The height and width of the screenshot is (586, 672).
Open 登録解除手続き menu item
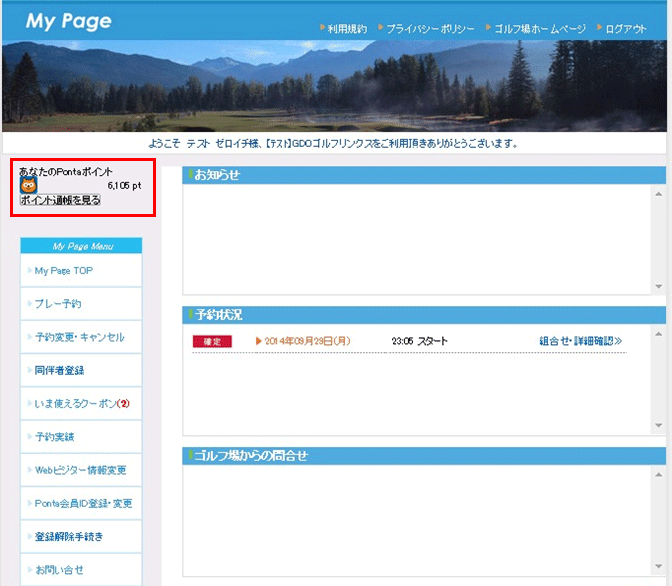pos(81,536)
